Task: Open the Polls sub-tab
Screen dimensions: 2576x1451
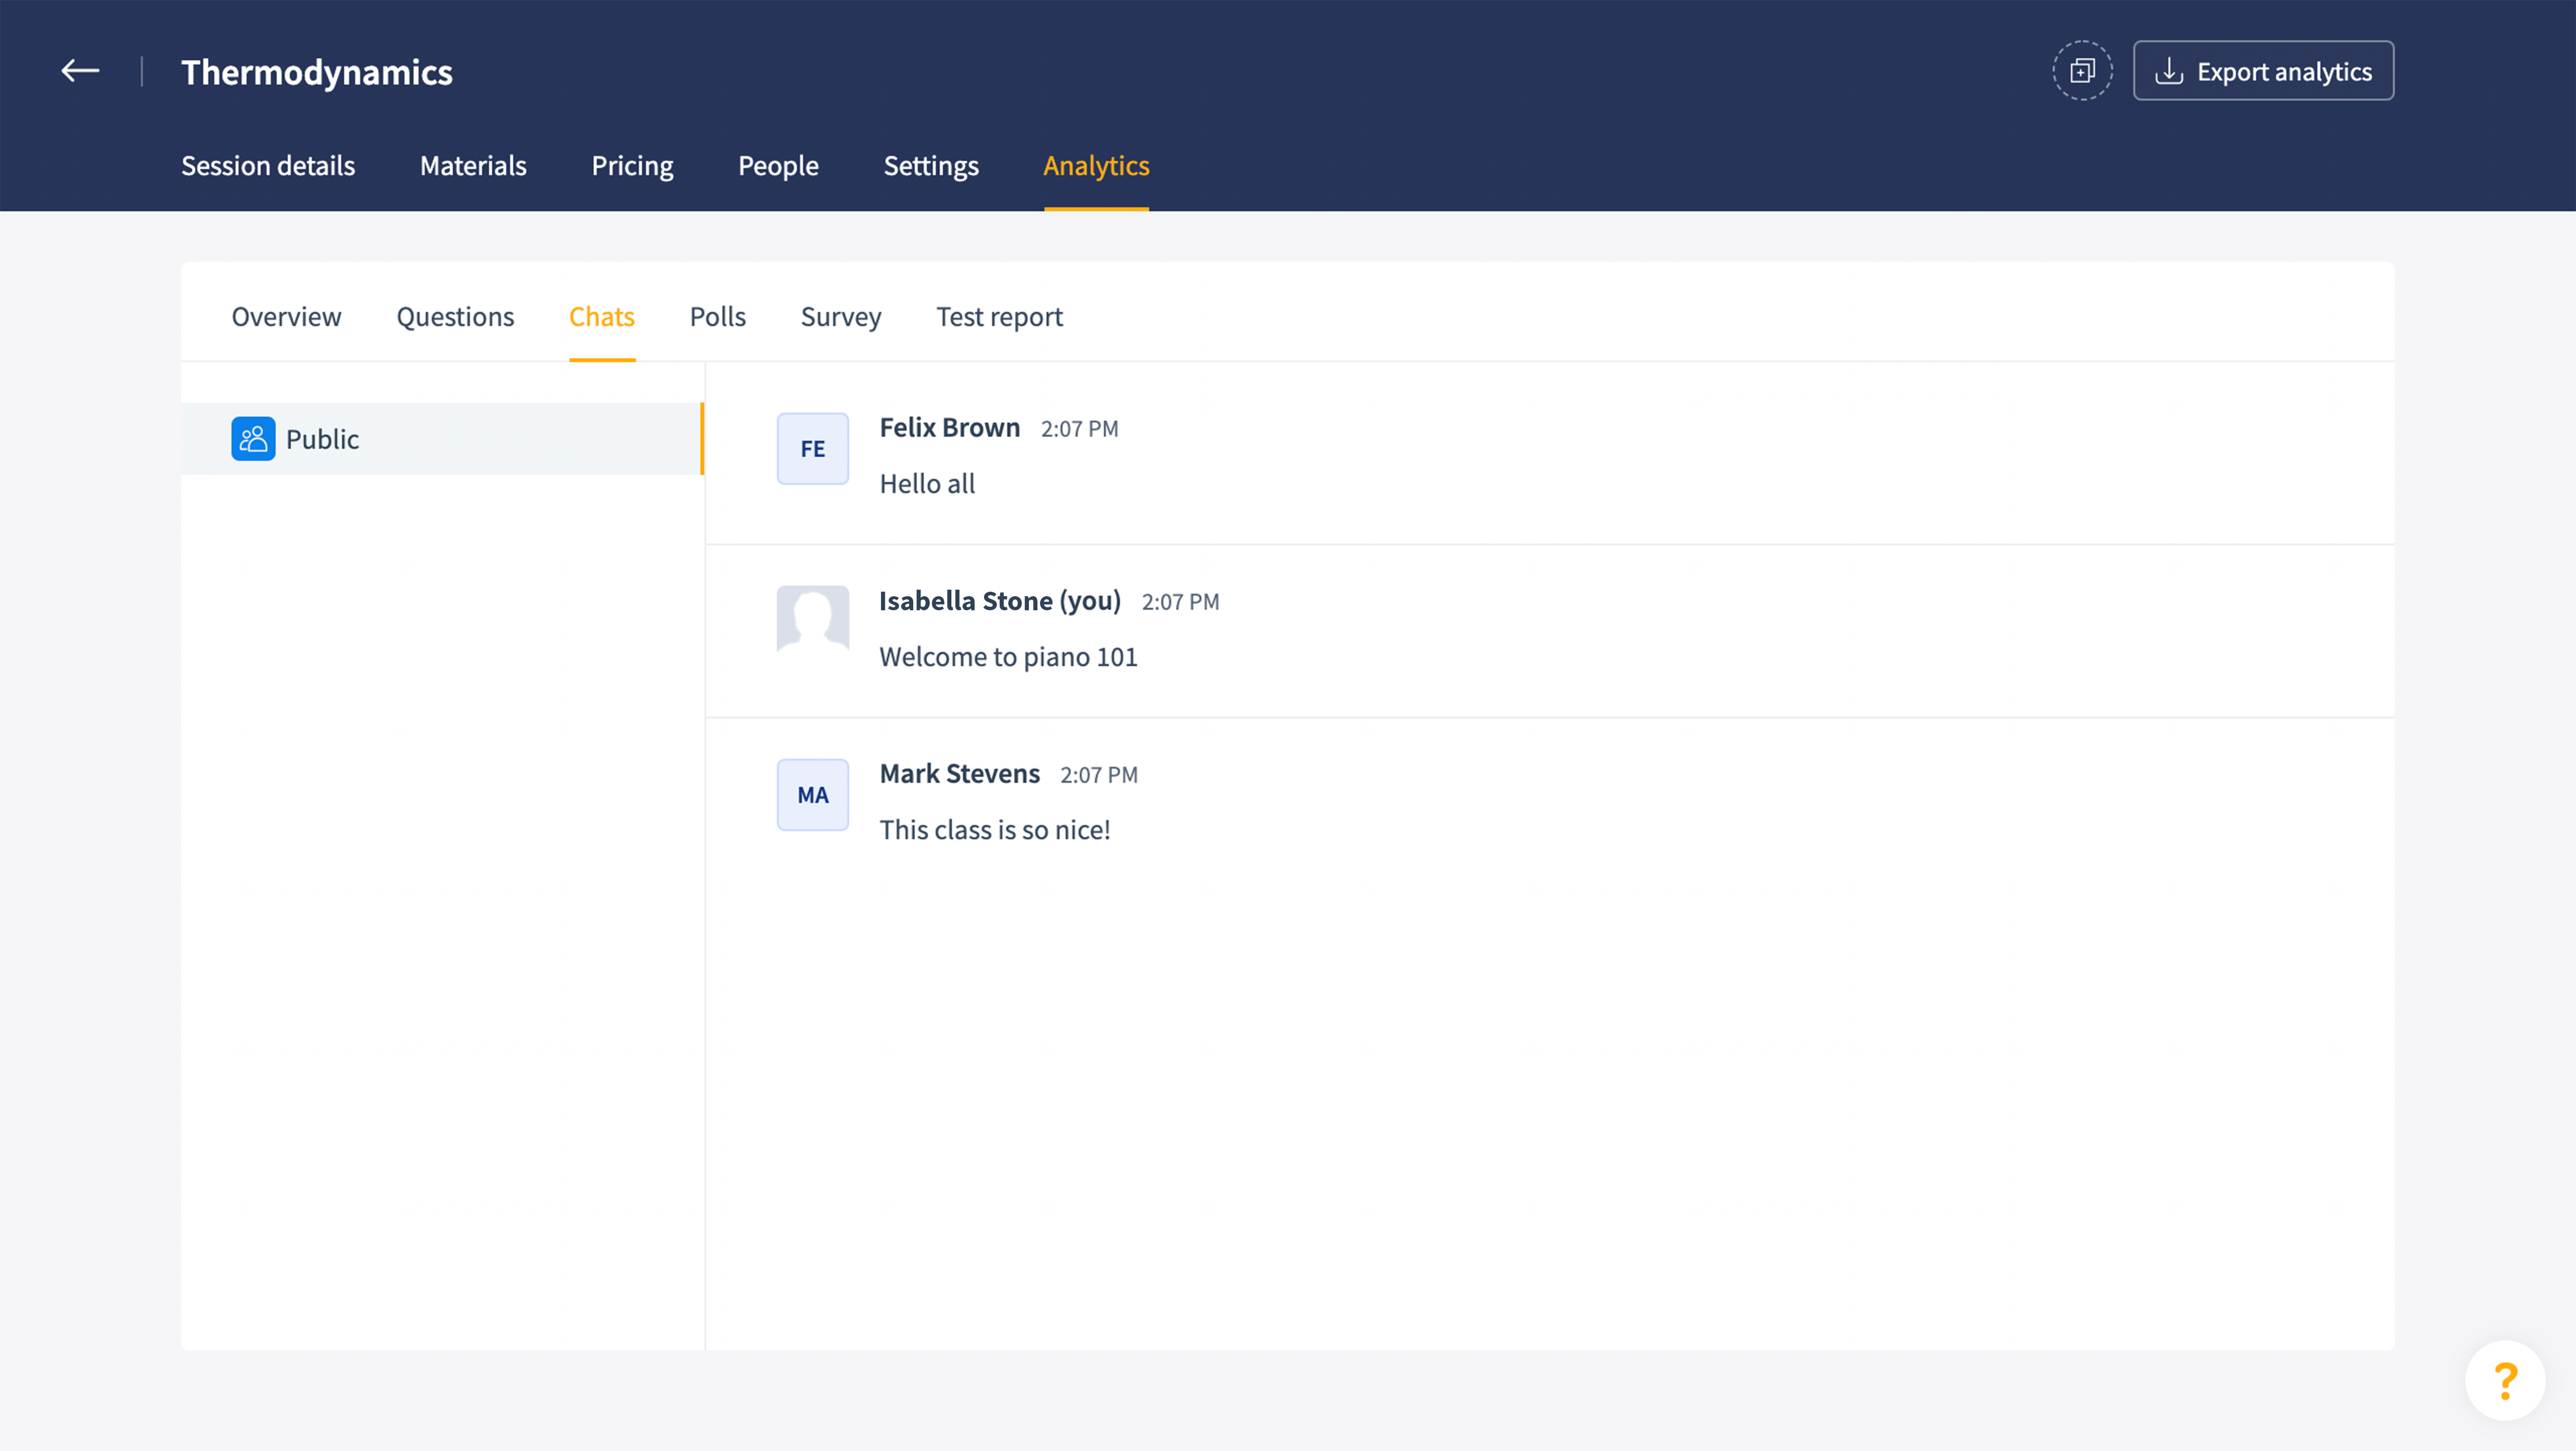Action: pyautogui.click(x=718, y=317)
